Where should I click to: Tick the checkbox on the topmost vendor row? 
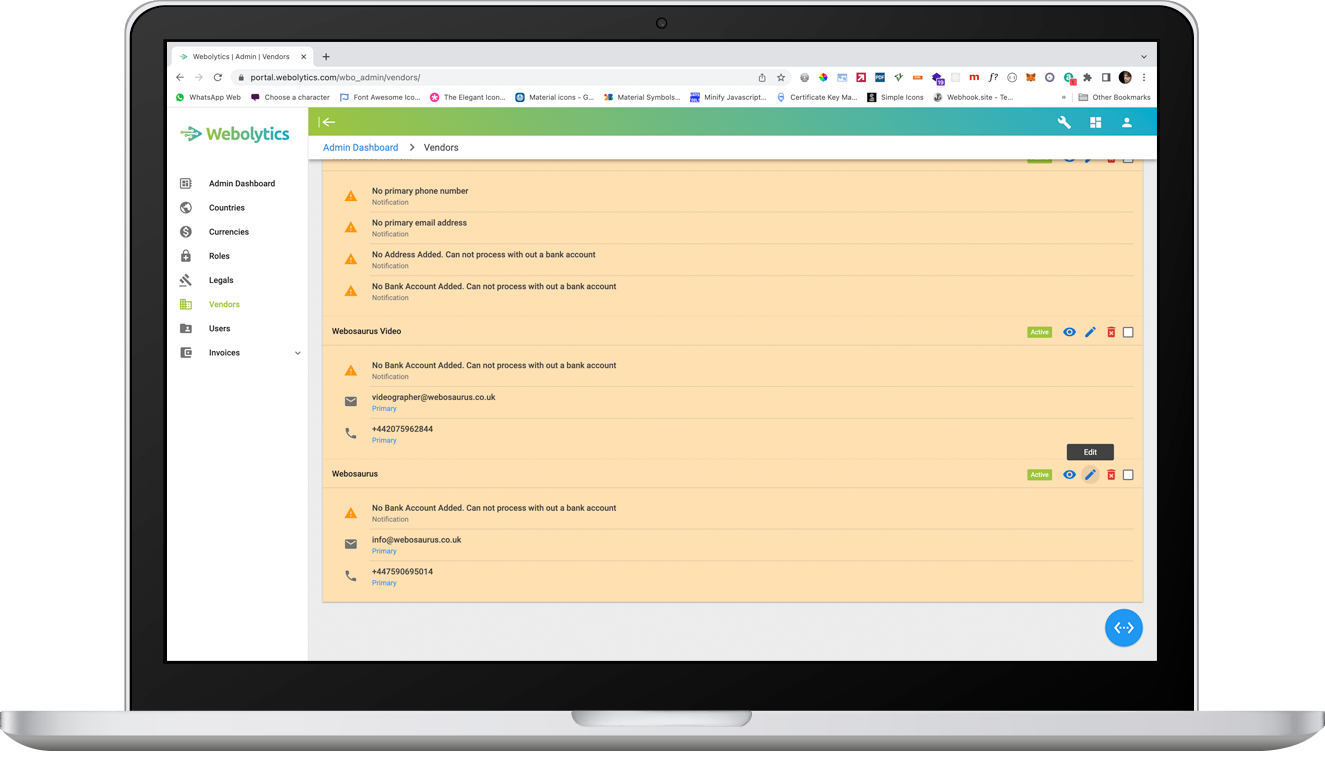(1128, 157)
